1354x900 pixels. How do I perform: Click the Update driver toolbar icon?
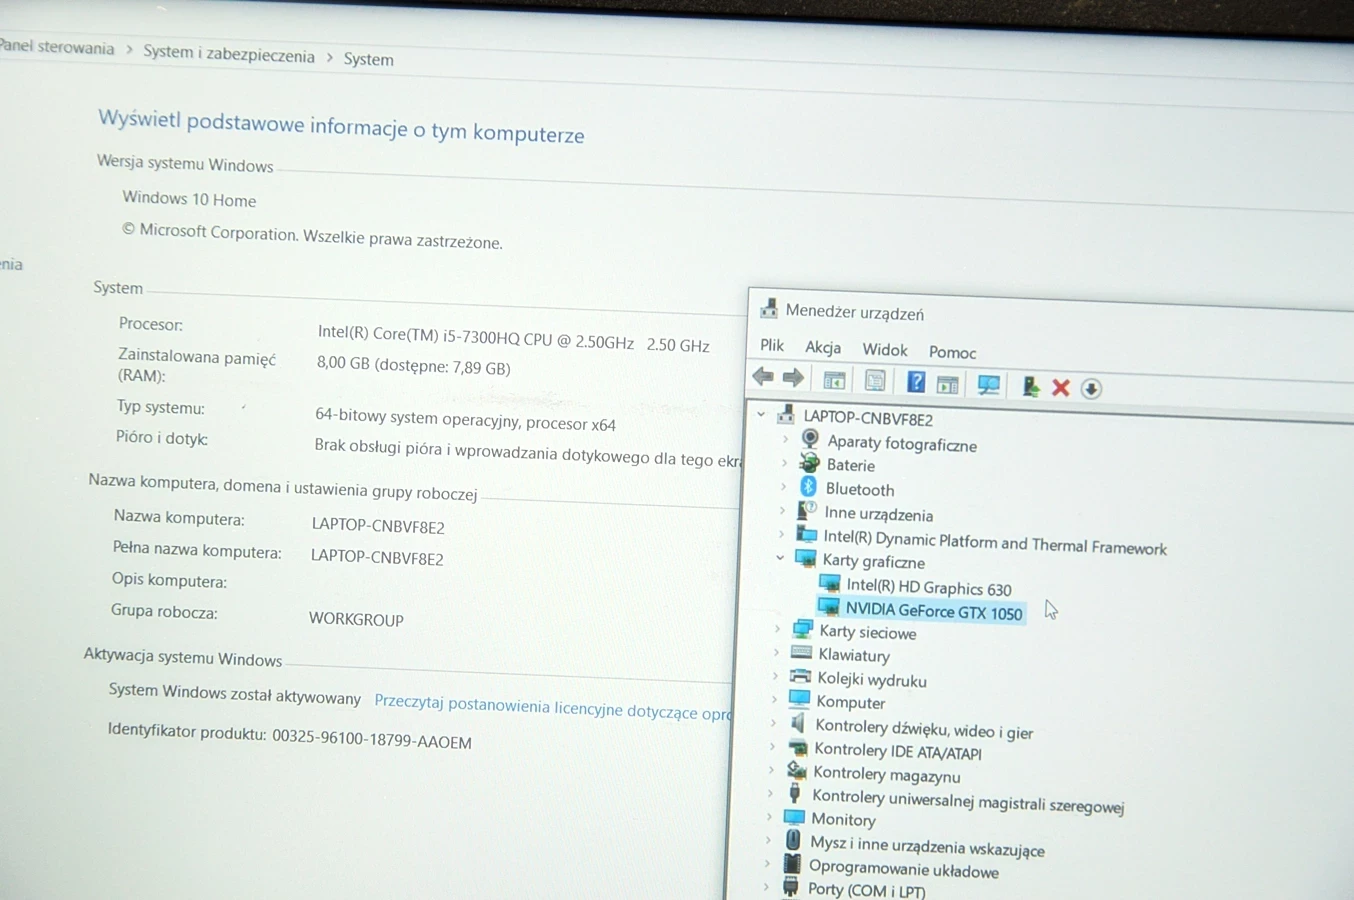click(x=1029, y=386)
